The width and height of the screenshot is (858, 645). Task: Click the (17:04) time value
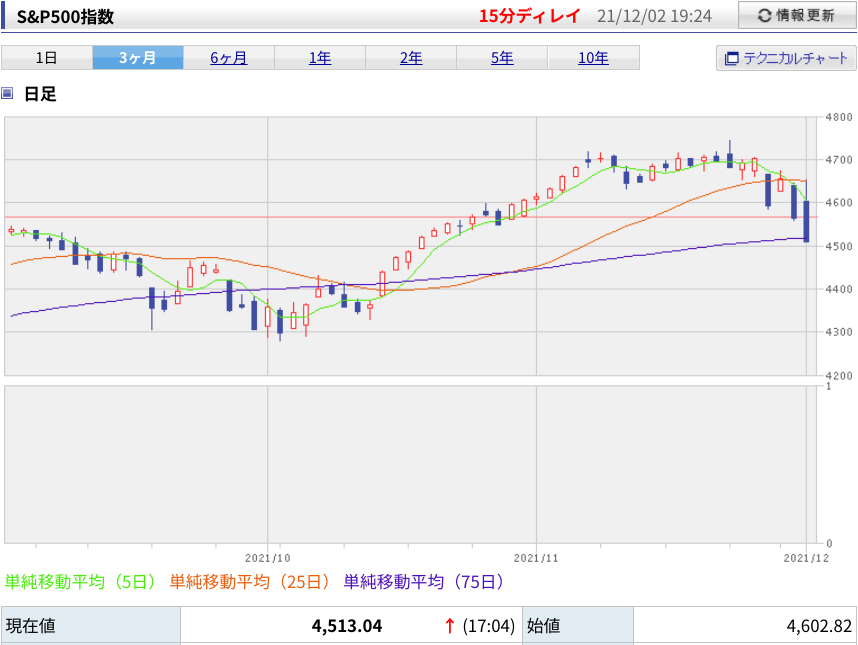point(489,625)
